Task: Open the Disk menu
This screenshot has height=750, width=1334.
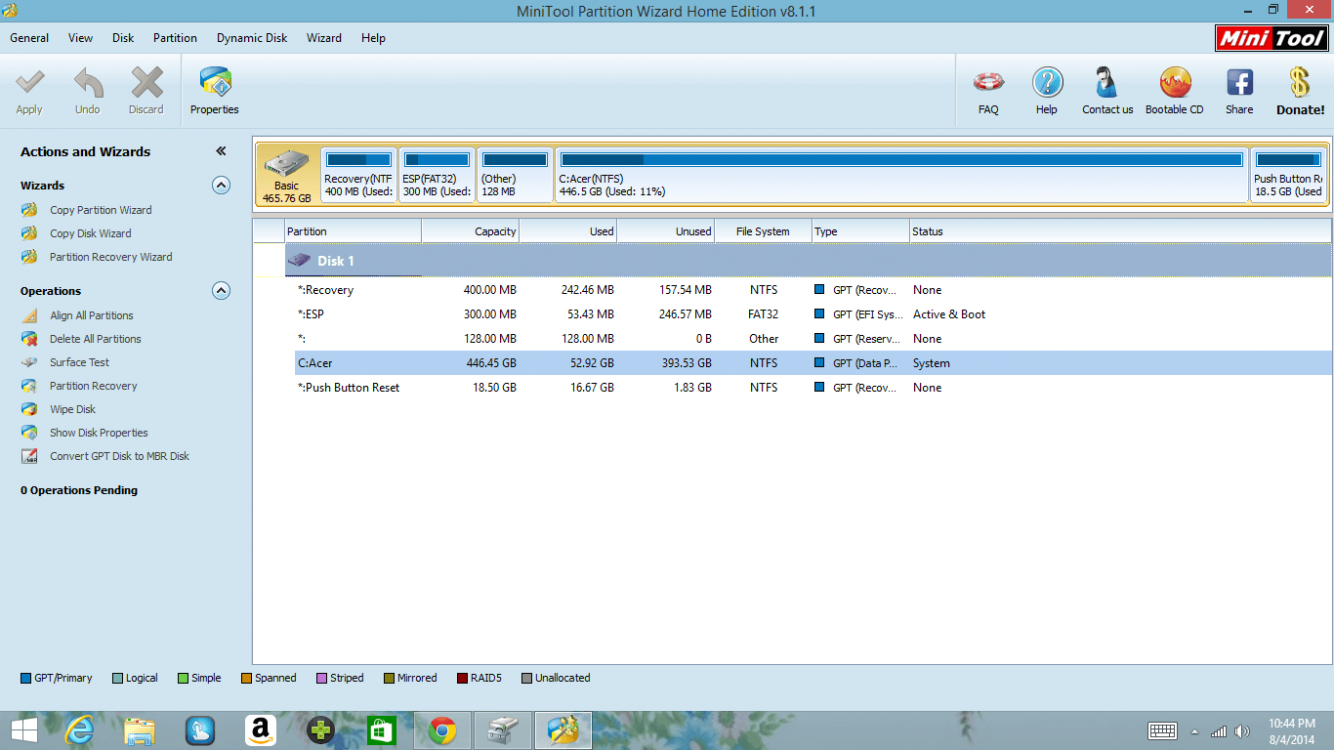Action: pos(123,38)
